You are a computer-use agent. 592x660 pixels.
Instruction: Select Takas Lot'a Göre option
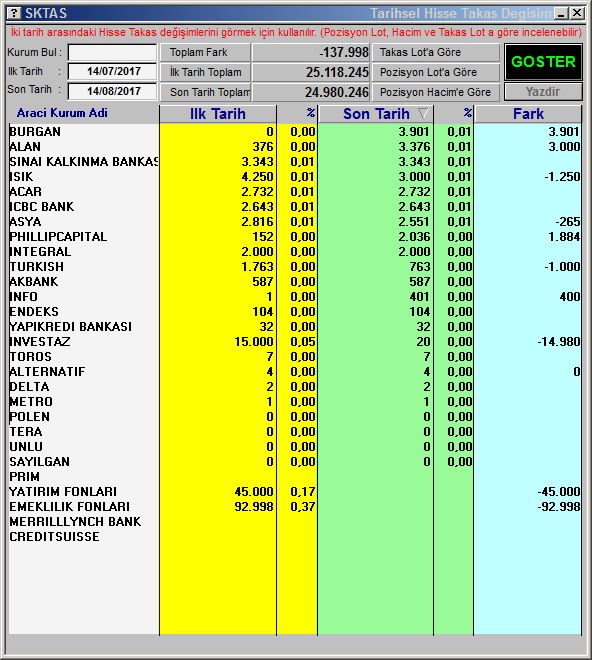(x=436, y=53)
